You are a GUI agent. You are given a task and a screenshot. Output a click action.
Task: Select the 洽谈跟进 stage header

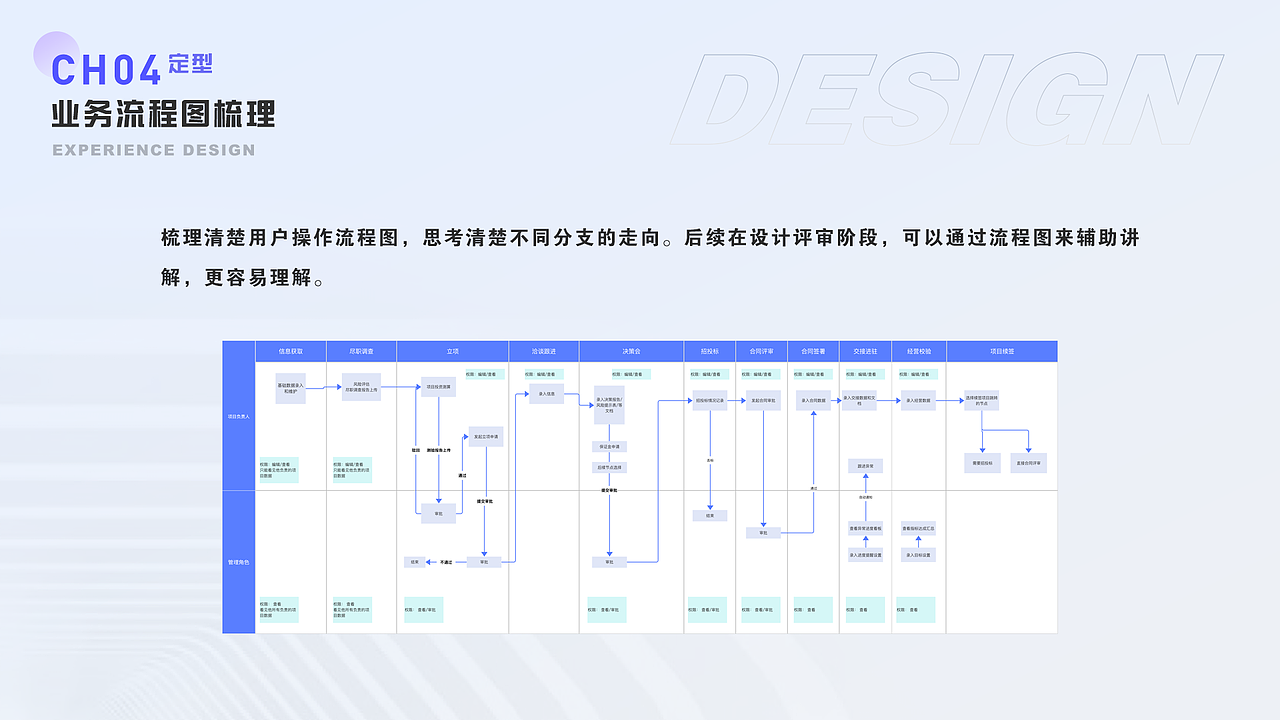pos(546,351)
